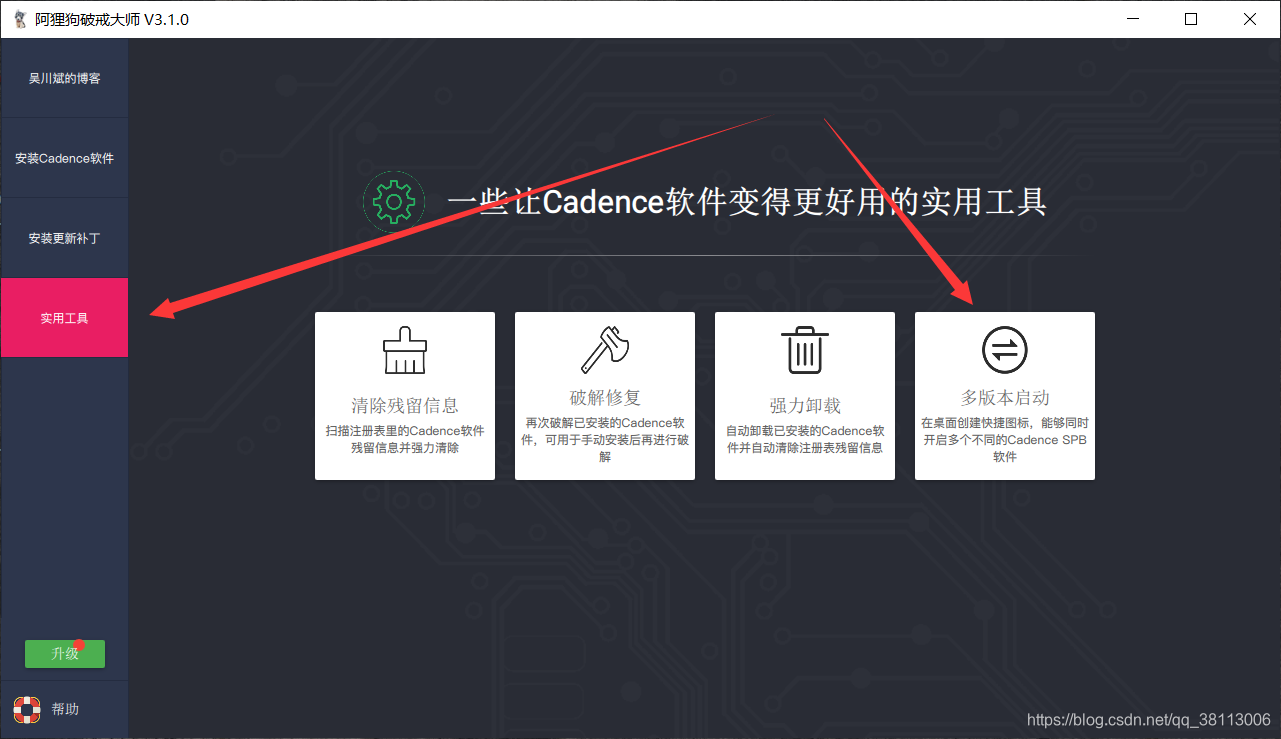This screenshot has width=1281, height=739.
Task: Click the axe icon for 破解修复
Action: (x=604, y=350)
